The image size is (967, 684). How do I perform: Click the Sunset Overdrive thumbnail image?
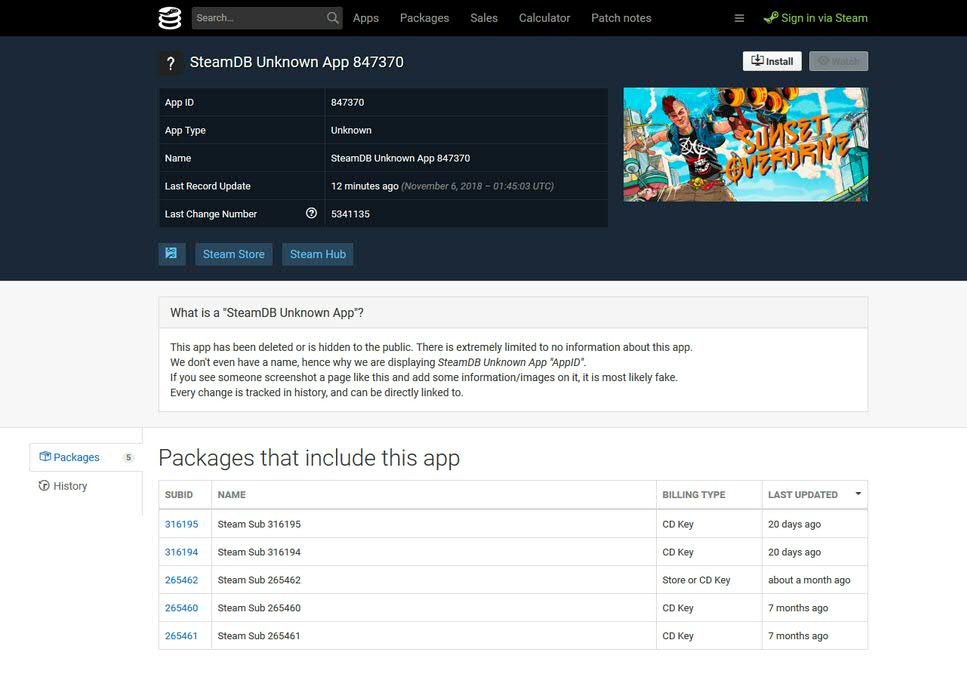pos(746,144)
